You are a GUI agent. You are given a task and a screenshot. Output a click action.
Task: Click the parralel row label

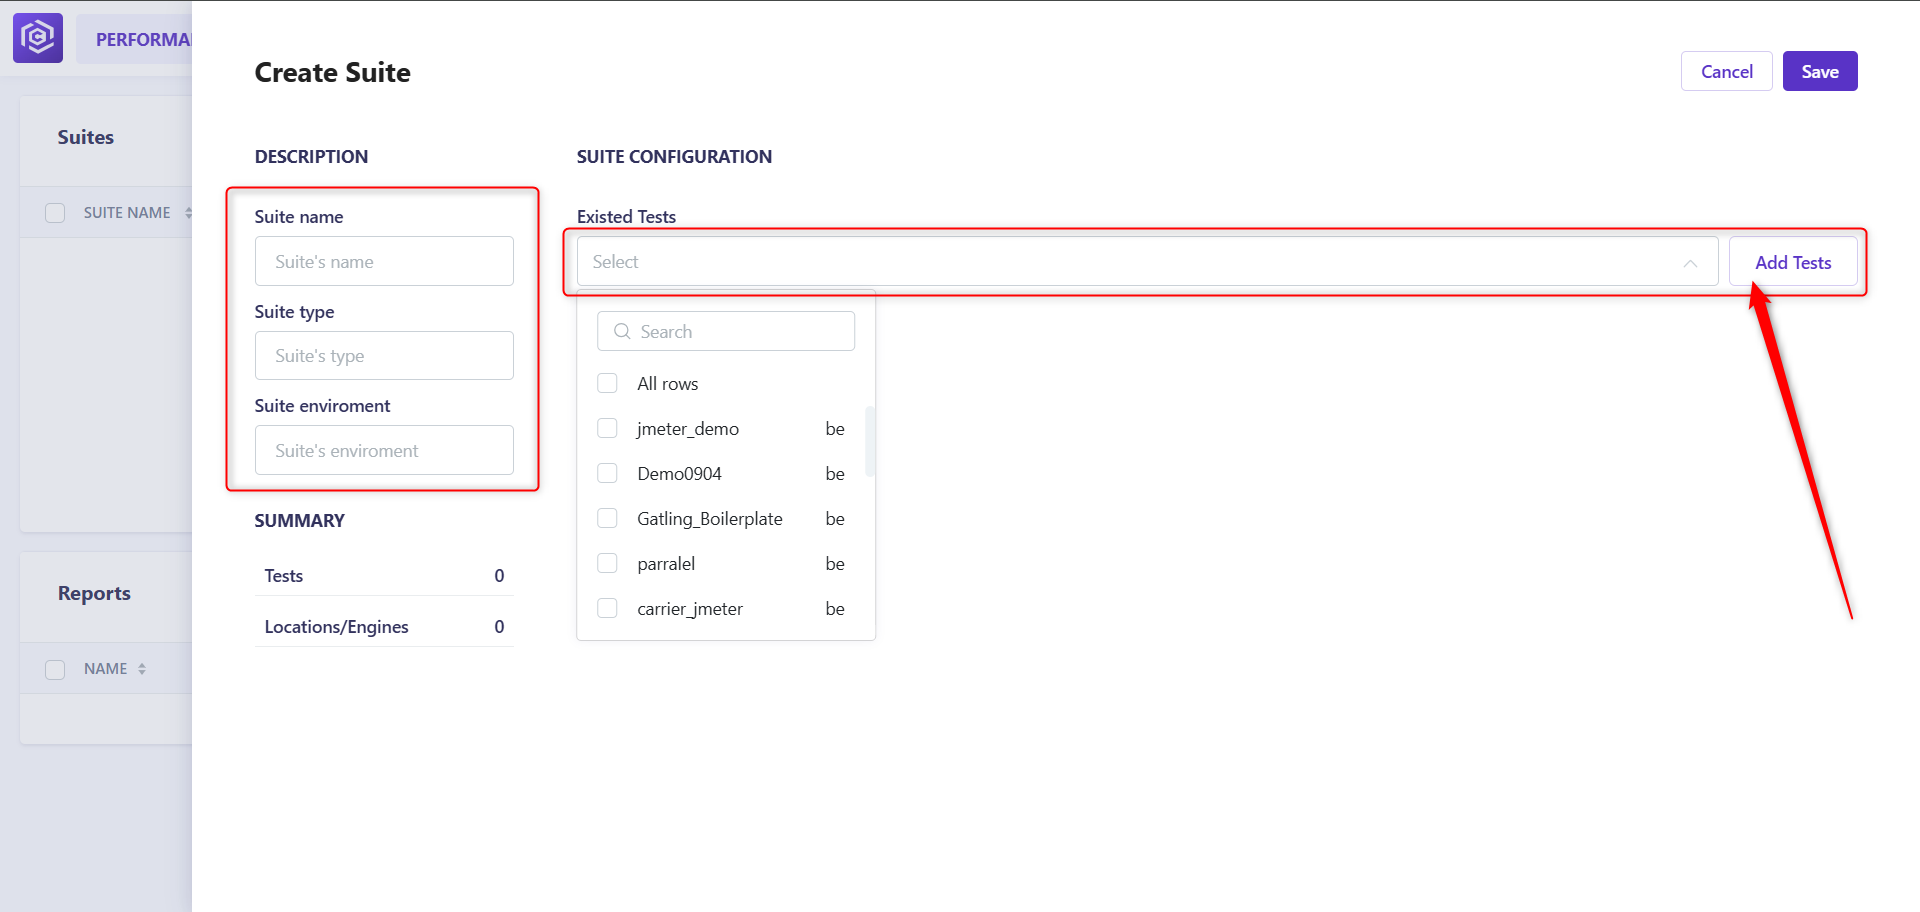pos(666,564)
